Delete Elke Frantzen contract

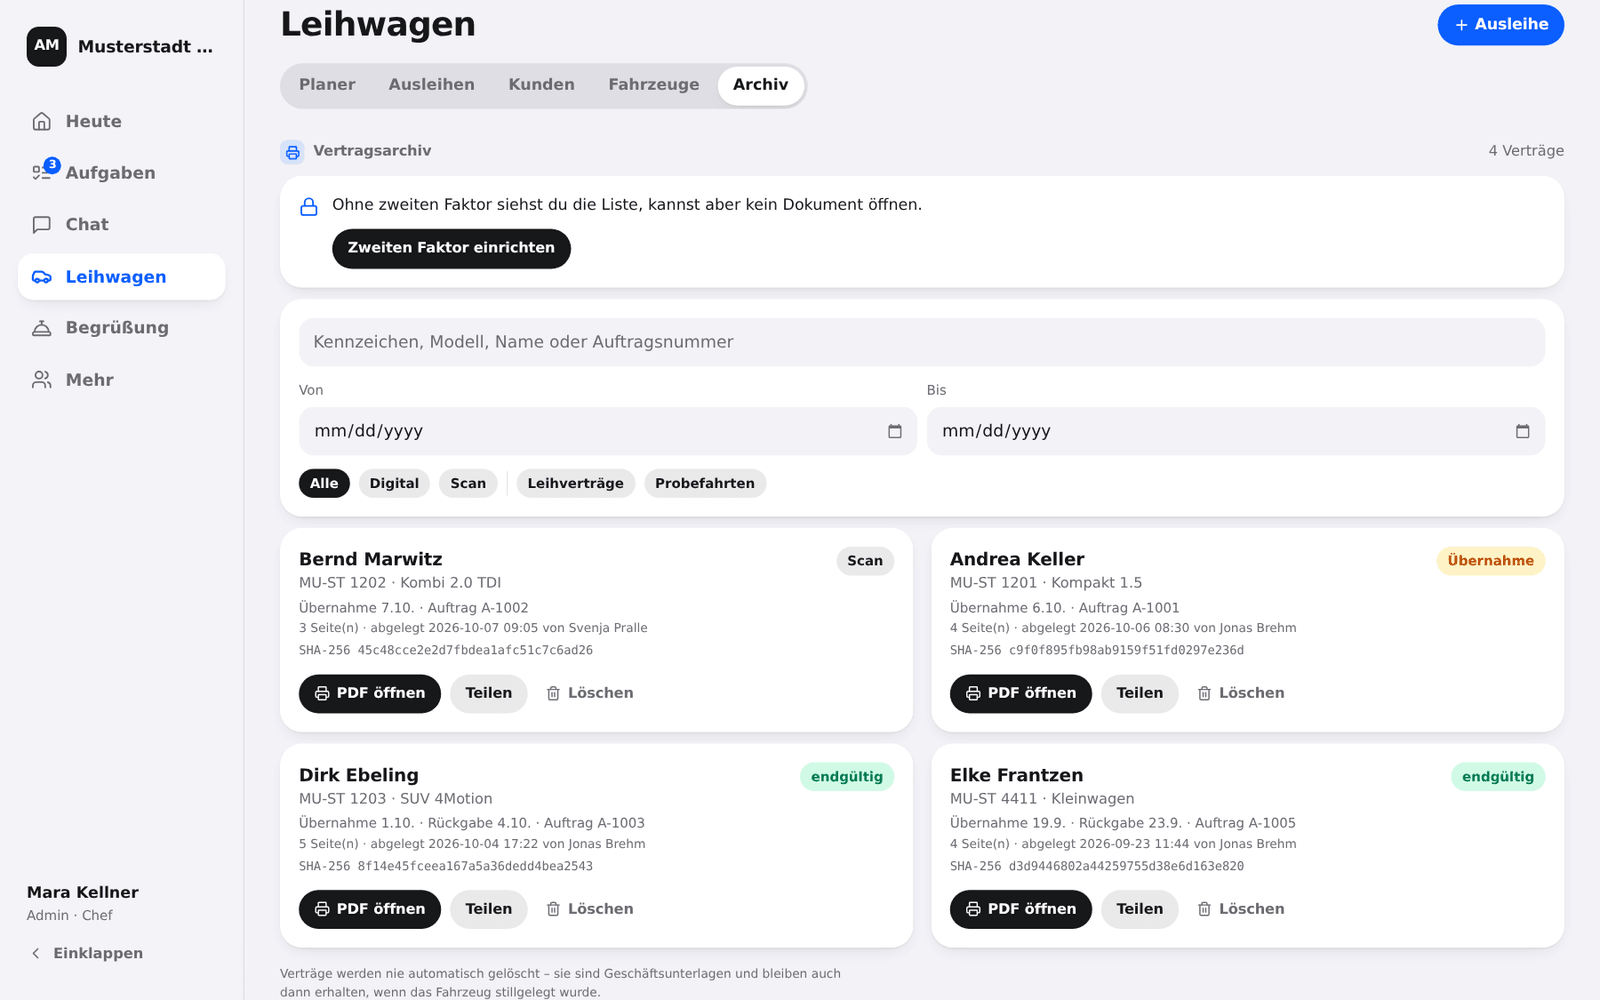point(1241,909)
